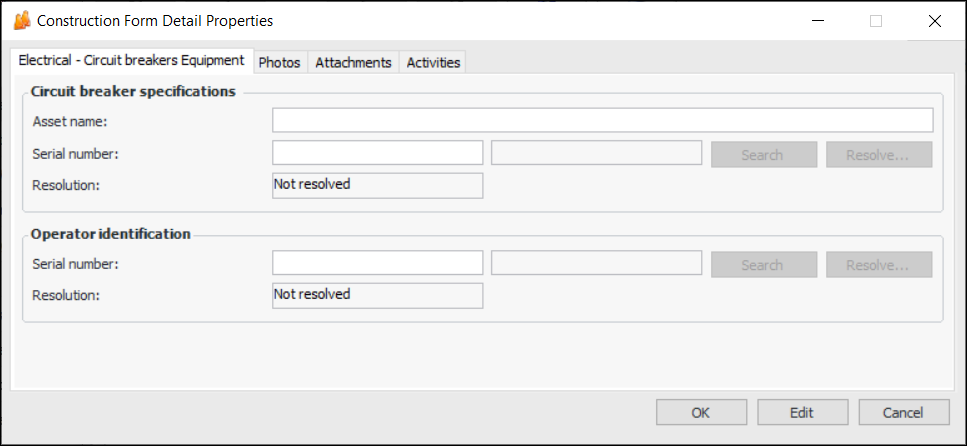
Task: Click the Operator identification Resolution status field
Action: [x=378, y=295]
